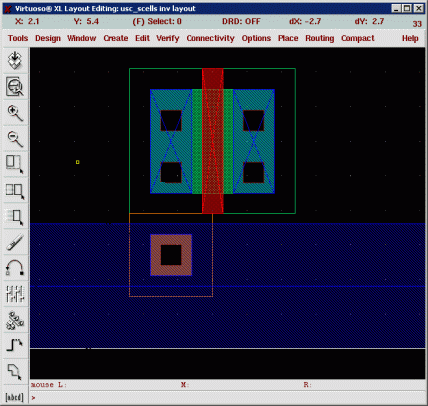Pick the Delete tool icon
The image size is (428, 406).
point(15,242)
